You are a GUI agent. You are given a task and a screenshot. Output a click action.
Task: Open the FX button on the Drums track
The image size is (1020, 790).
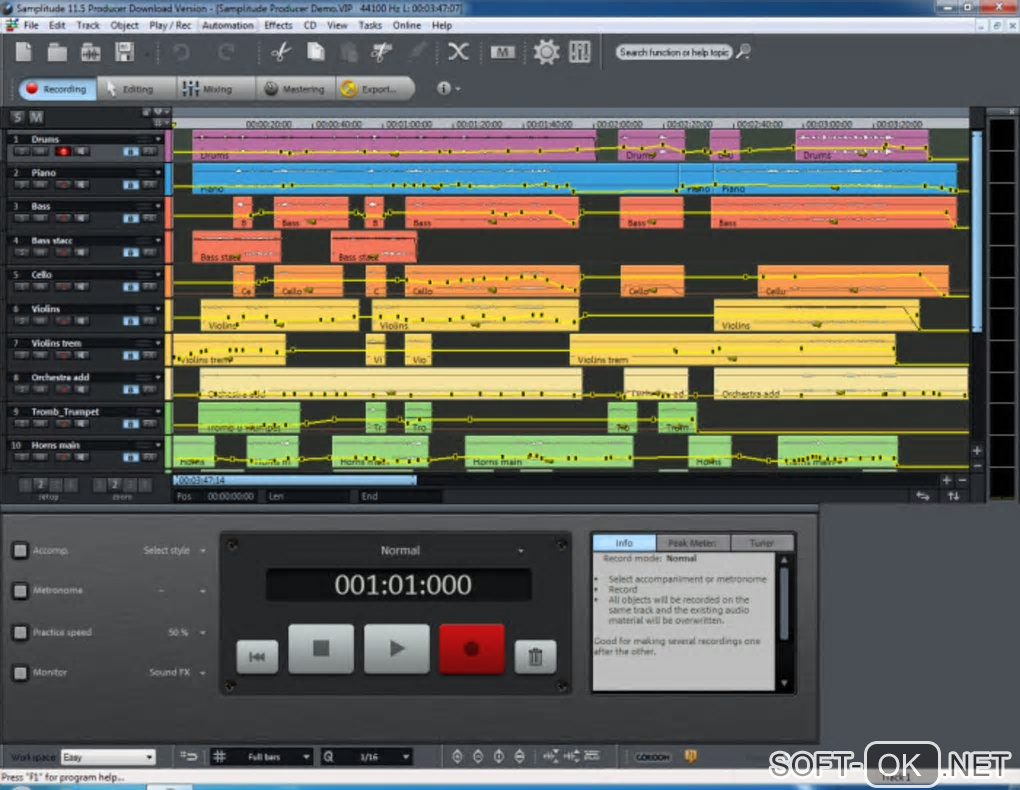(150, 152)
